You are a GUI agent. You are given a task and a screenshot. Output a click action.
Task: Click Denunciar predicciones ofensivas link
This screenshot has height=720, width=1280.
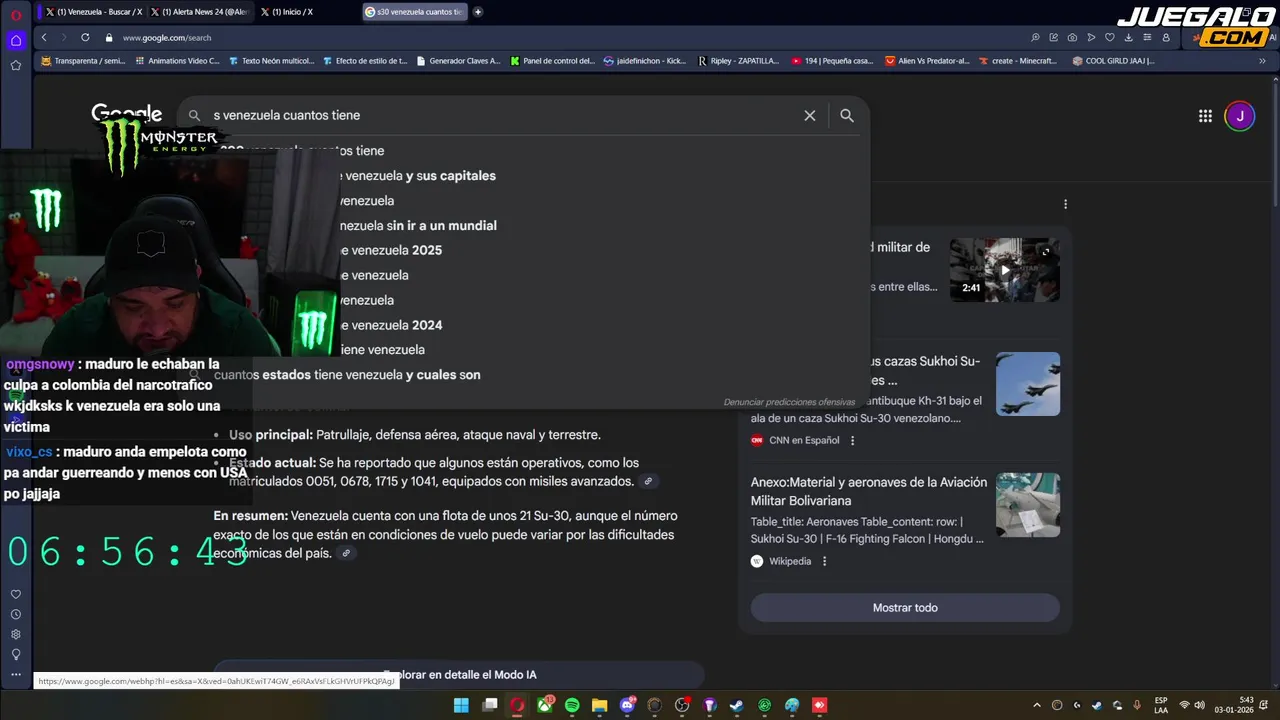pos(789,402)
